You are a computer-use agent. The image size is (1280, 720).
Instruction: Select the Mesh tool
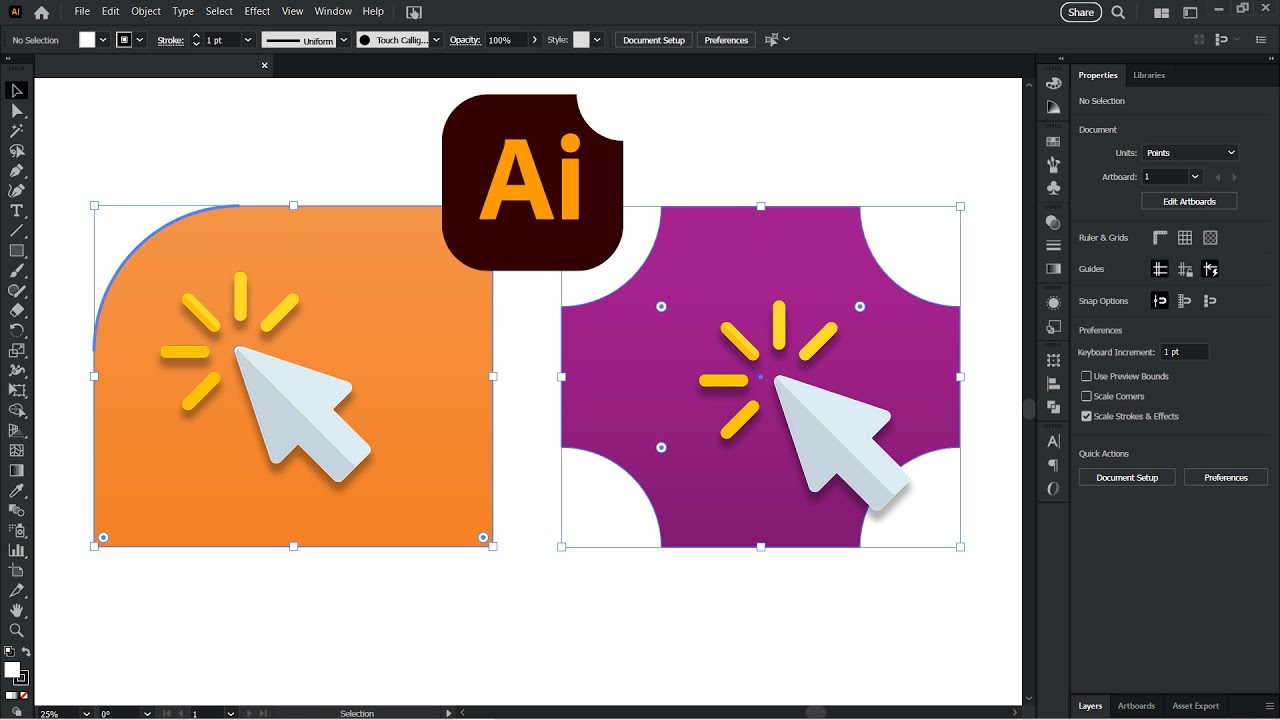[x=17, y=451]
